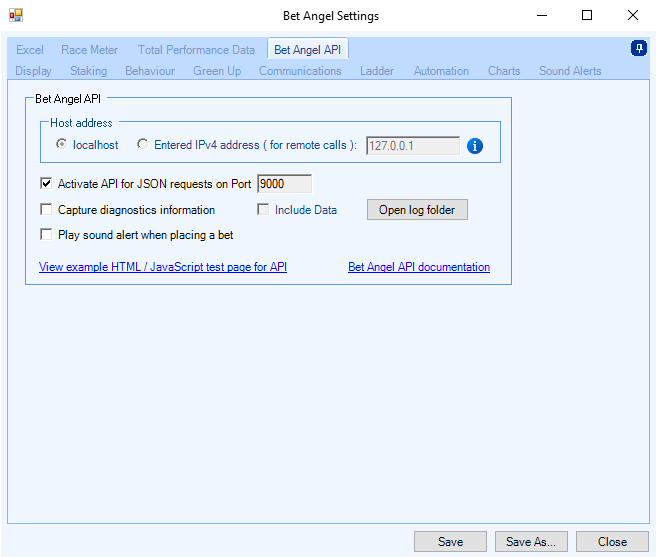Switch to the Behaviour tab

(x=150, y=71)
